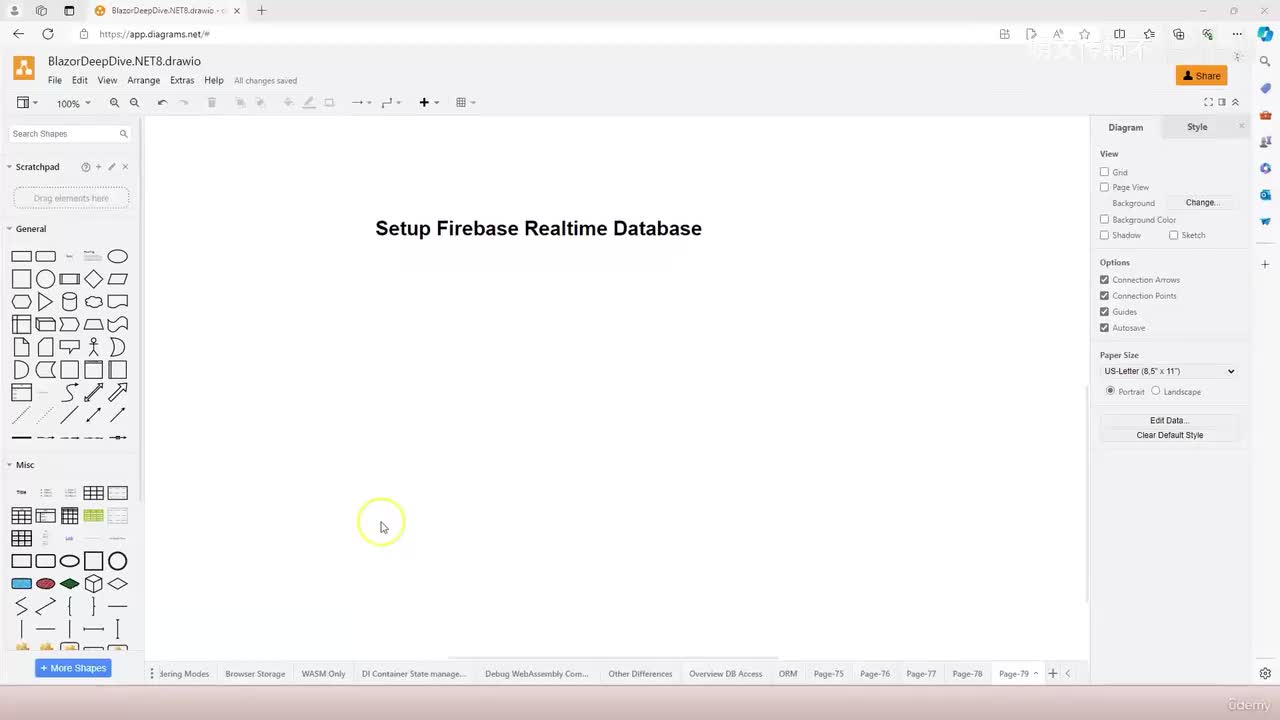Choose the Cloud shape in General

(x=94, y=302)
